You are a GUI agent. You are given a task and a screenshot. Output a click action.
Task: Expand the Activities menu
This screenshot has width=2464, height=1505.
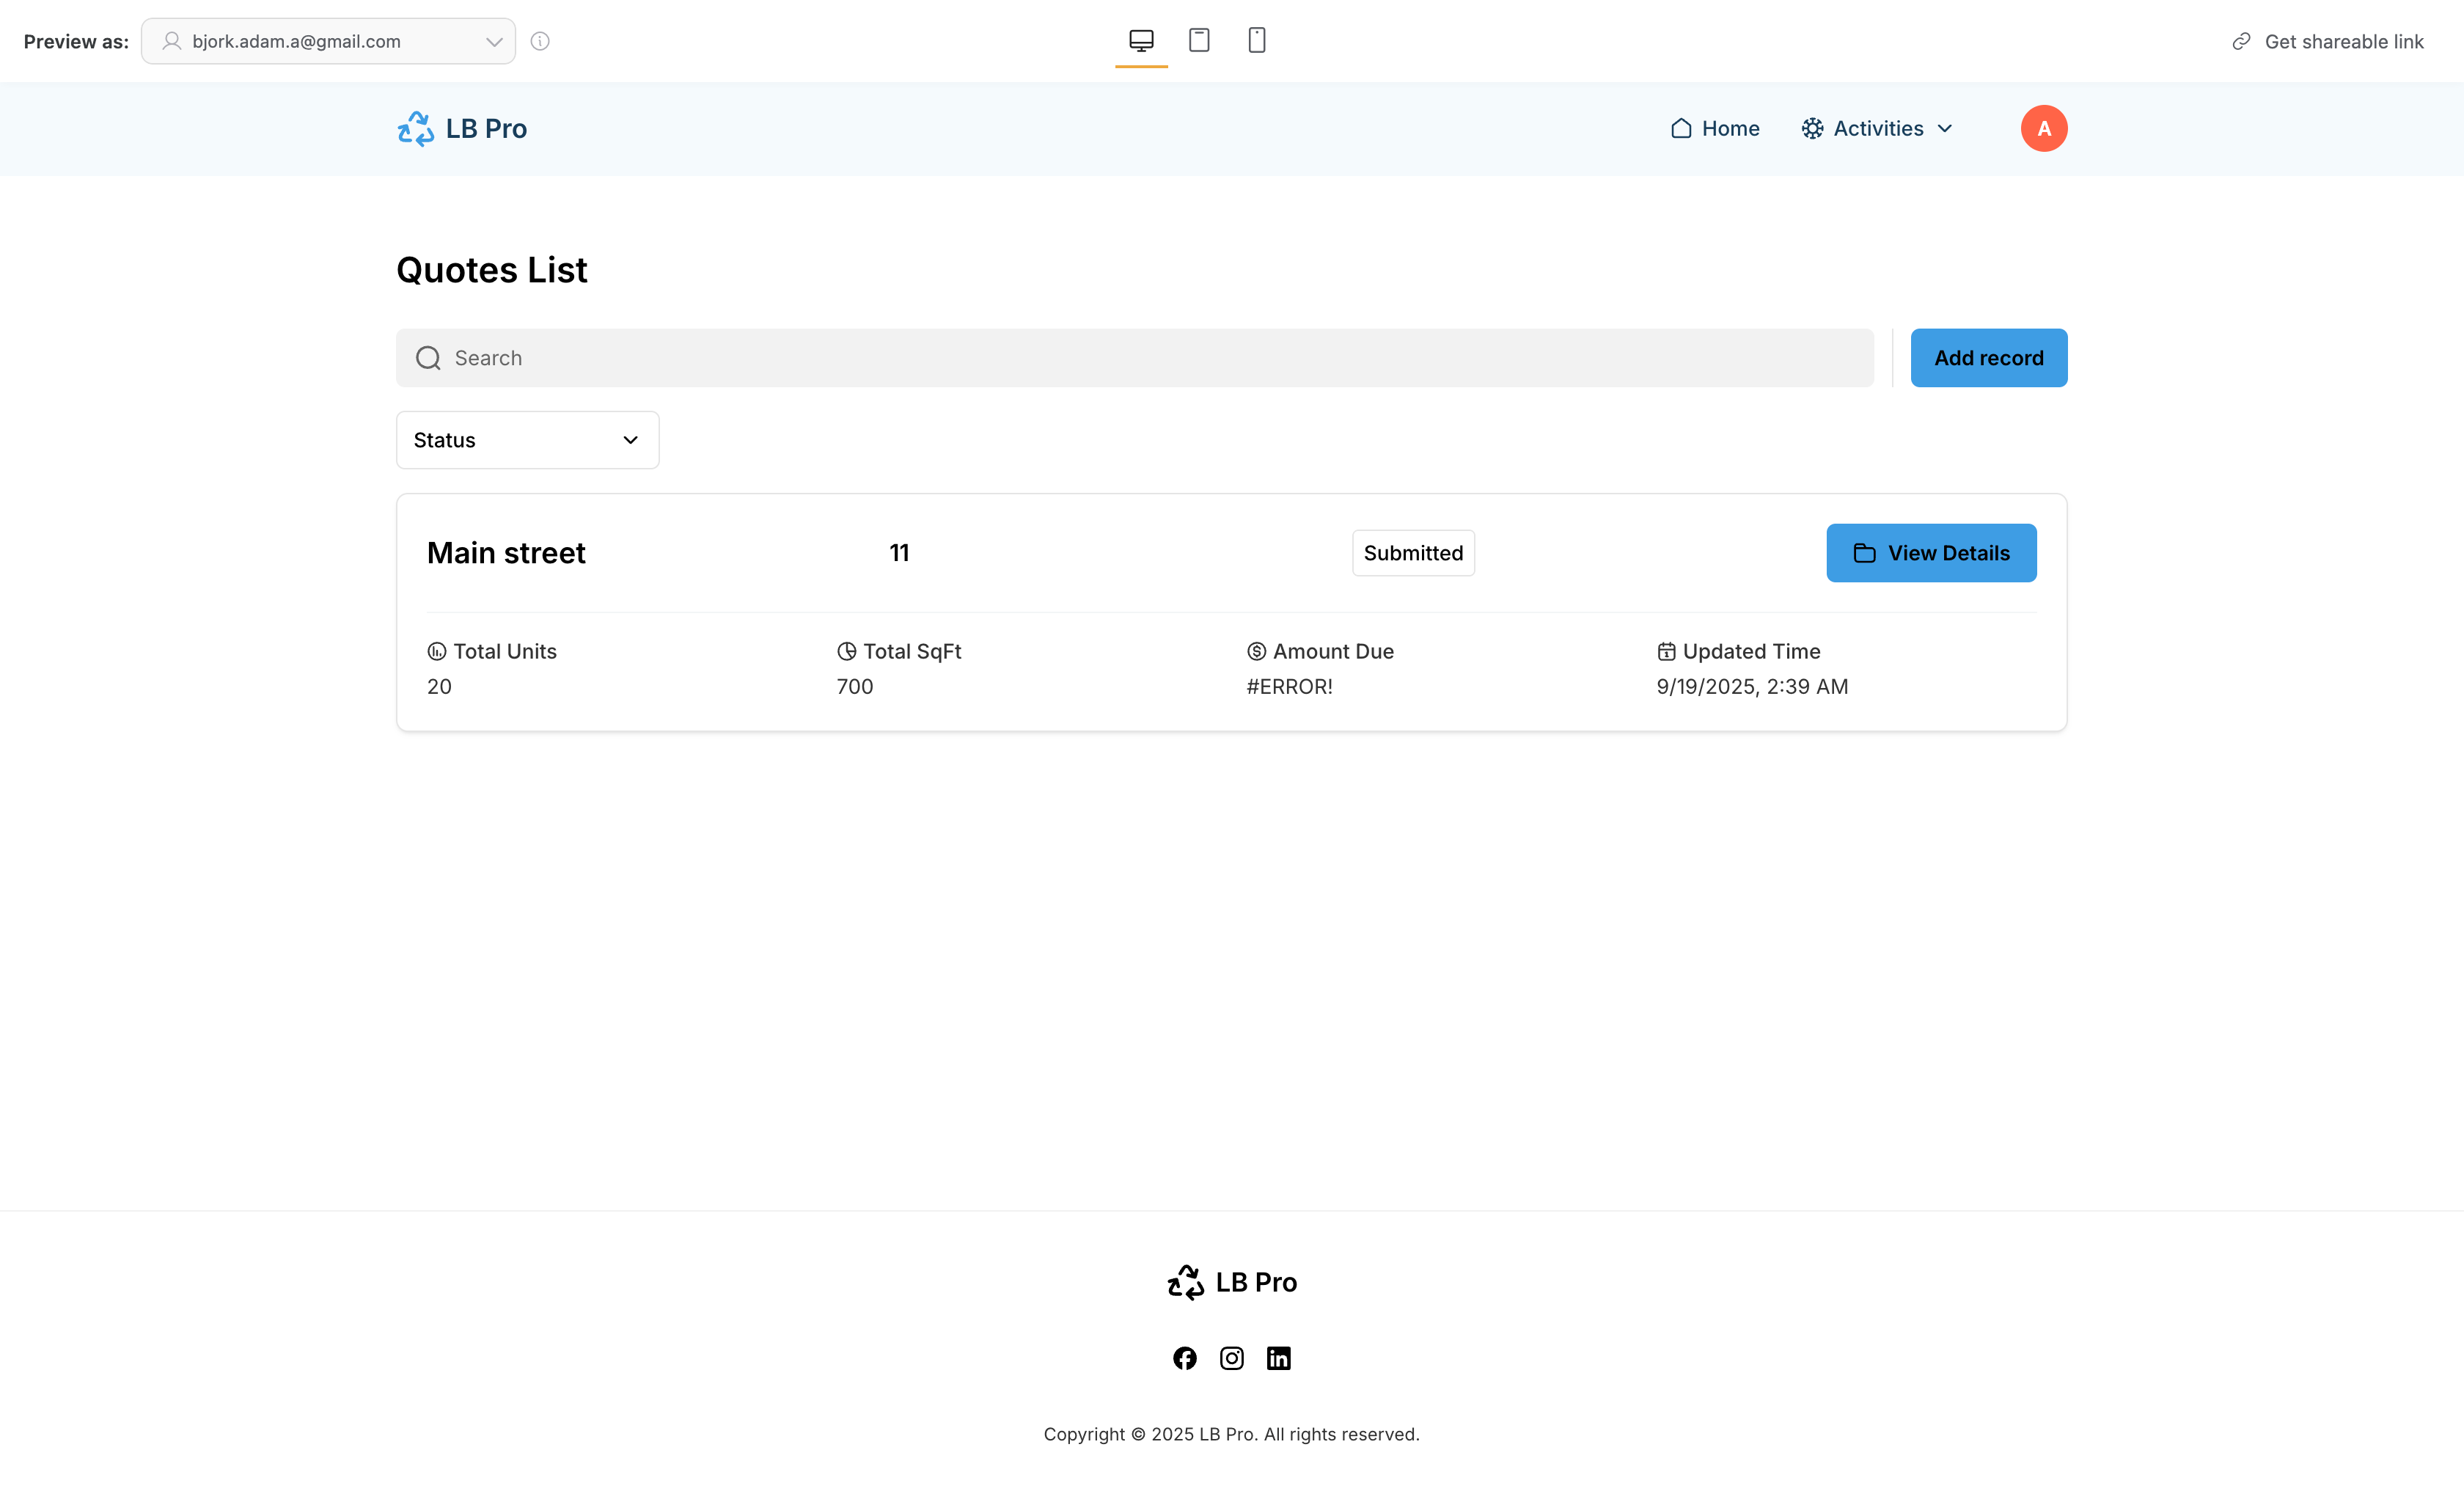pyautogui.click(x=1877, y=129)
